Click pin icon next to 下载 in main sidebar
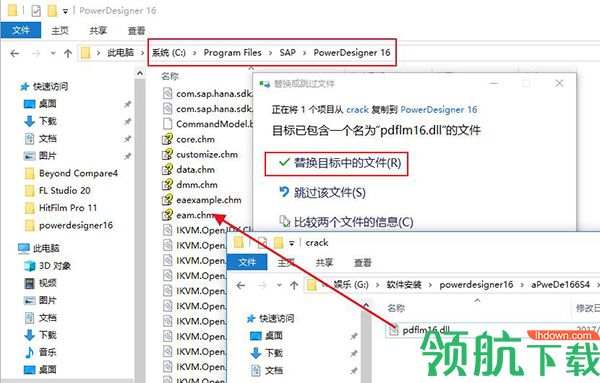600x383 pixels. tap(127, 122)
